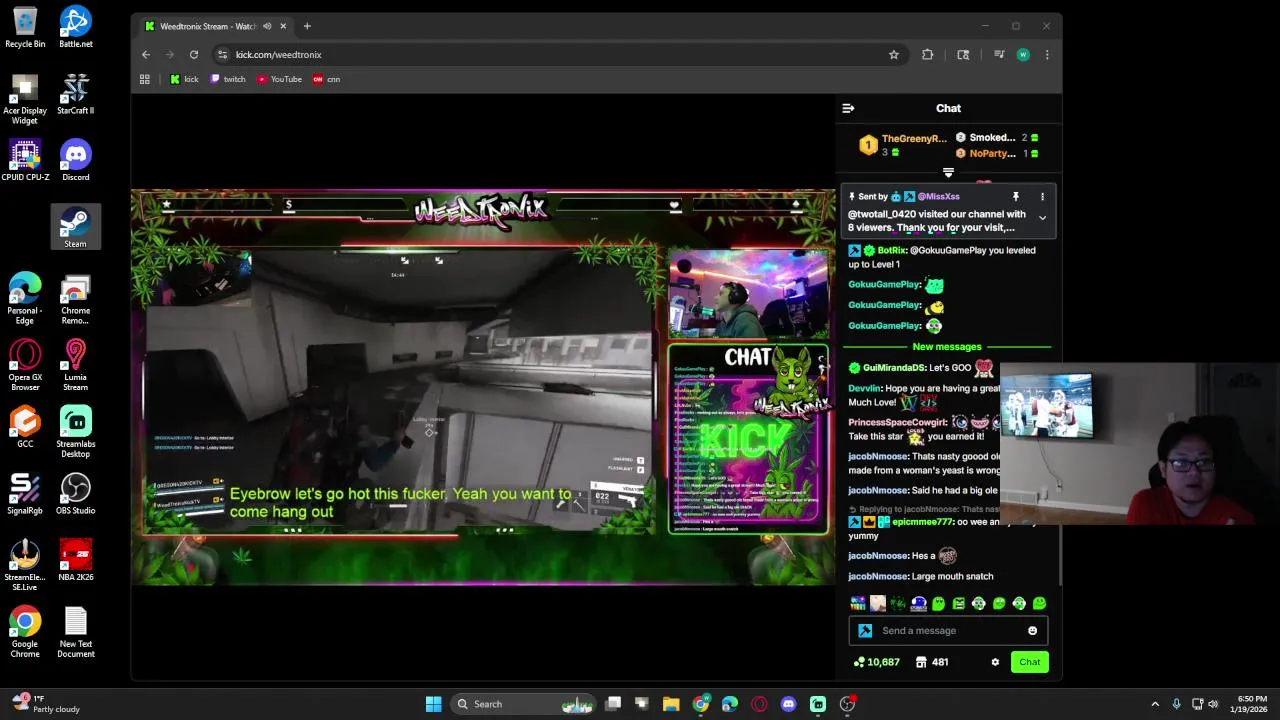Pick the last green smiling emote in bar
This screenshot has width=1280, height=720.
pos(1039,603)
